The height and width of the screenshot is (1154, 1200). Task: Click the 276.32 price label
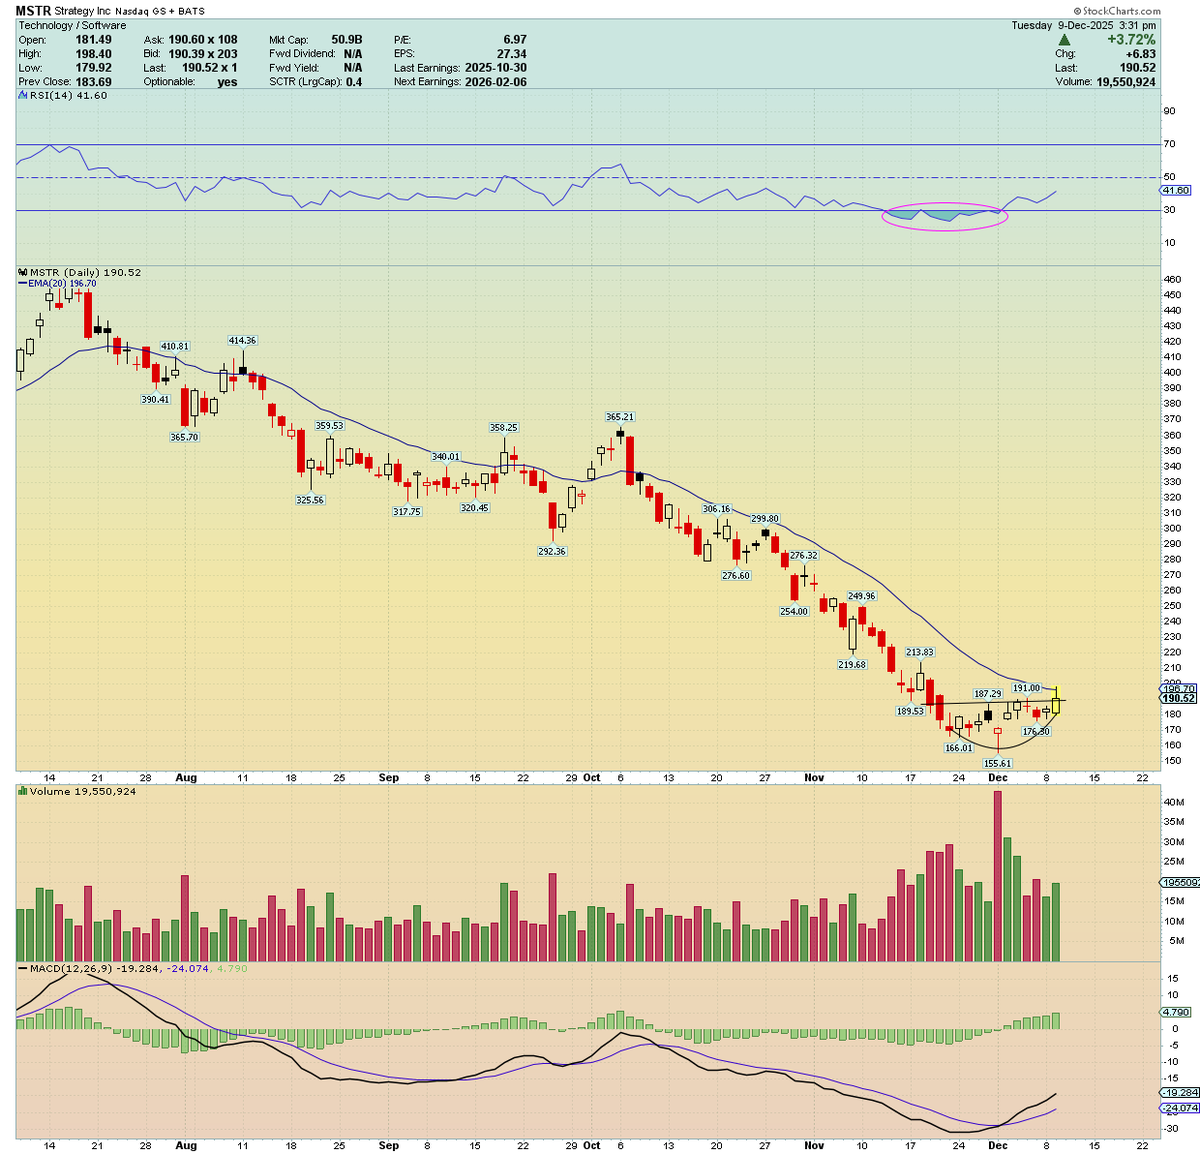tap(804, 556)
